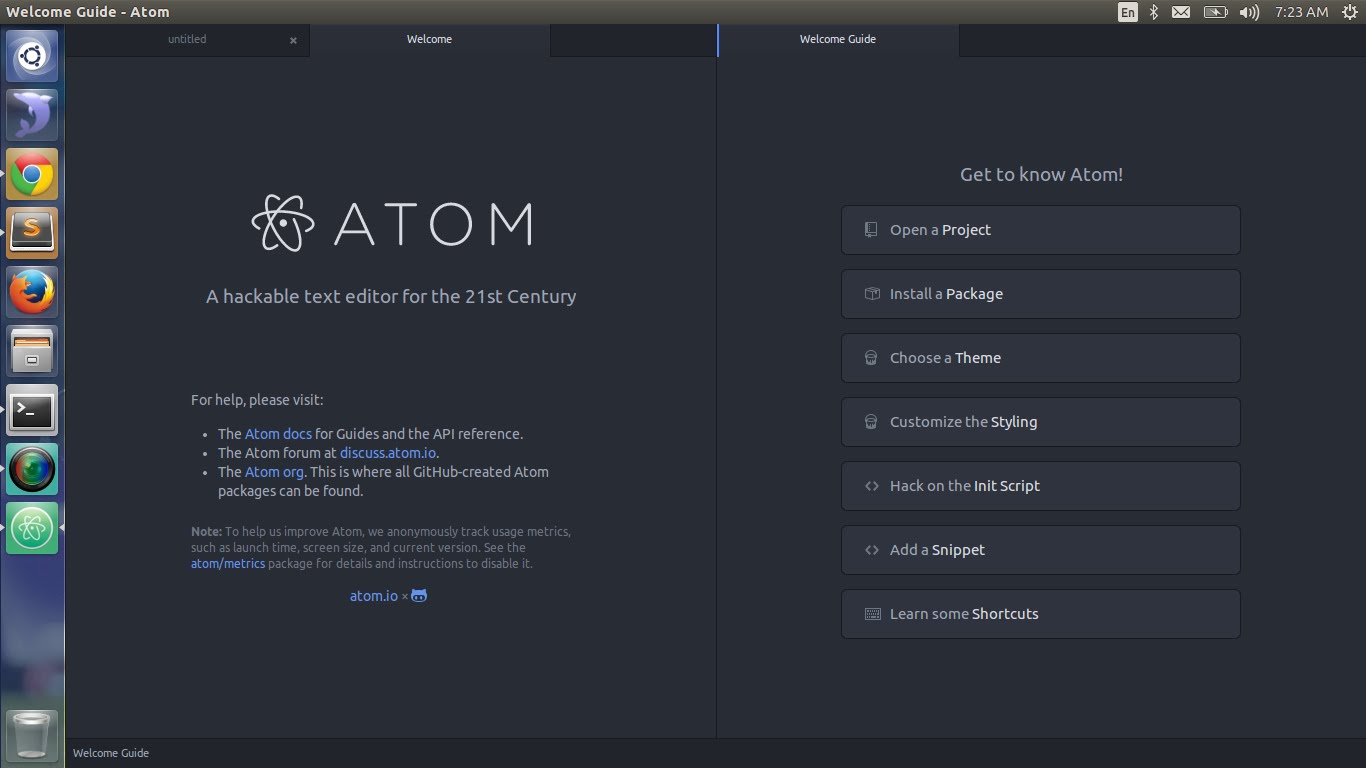
Task: Click the Sublime Text launcher icon
Action: (x=32, y=234)
